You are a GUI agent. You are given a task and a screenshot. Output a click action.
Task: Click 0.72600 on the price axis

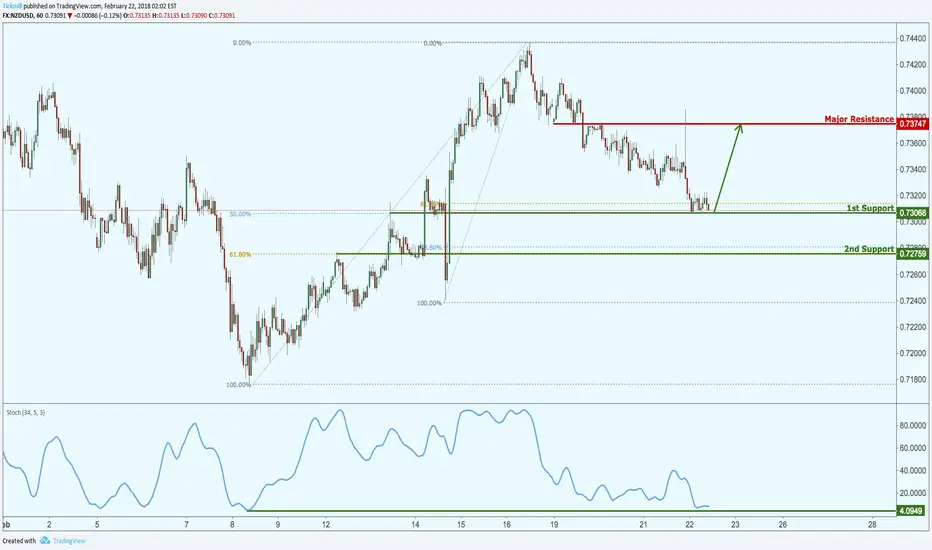(912, 275)
